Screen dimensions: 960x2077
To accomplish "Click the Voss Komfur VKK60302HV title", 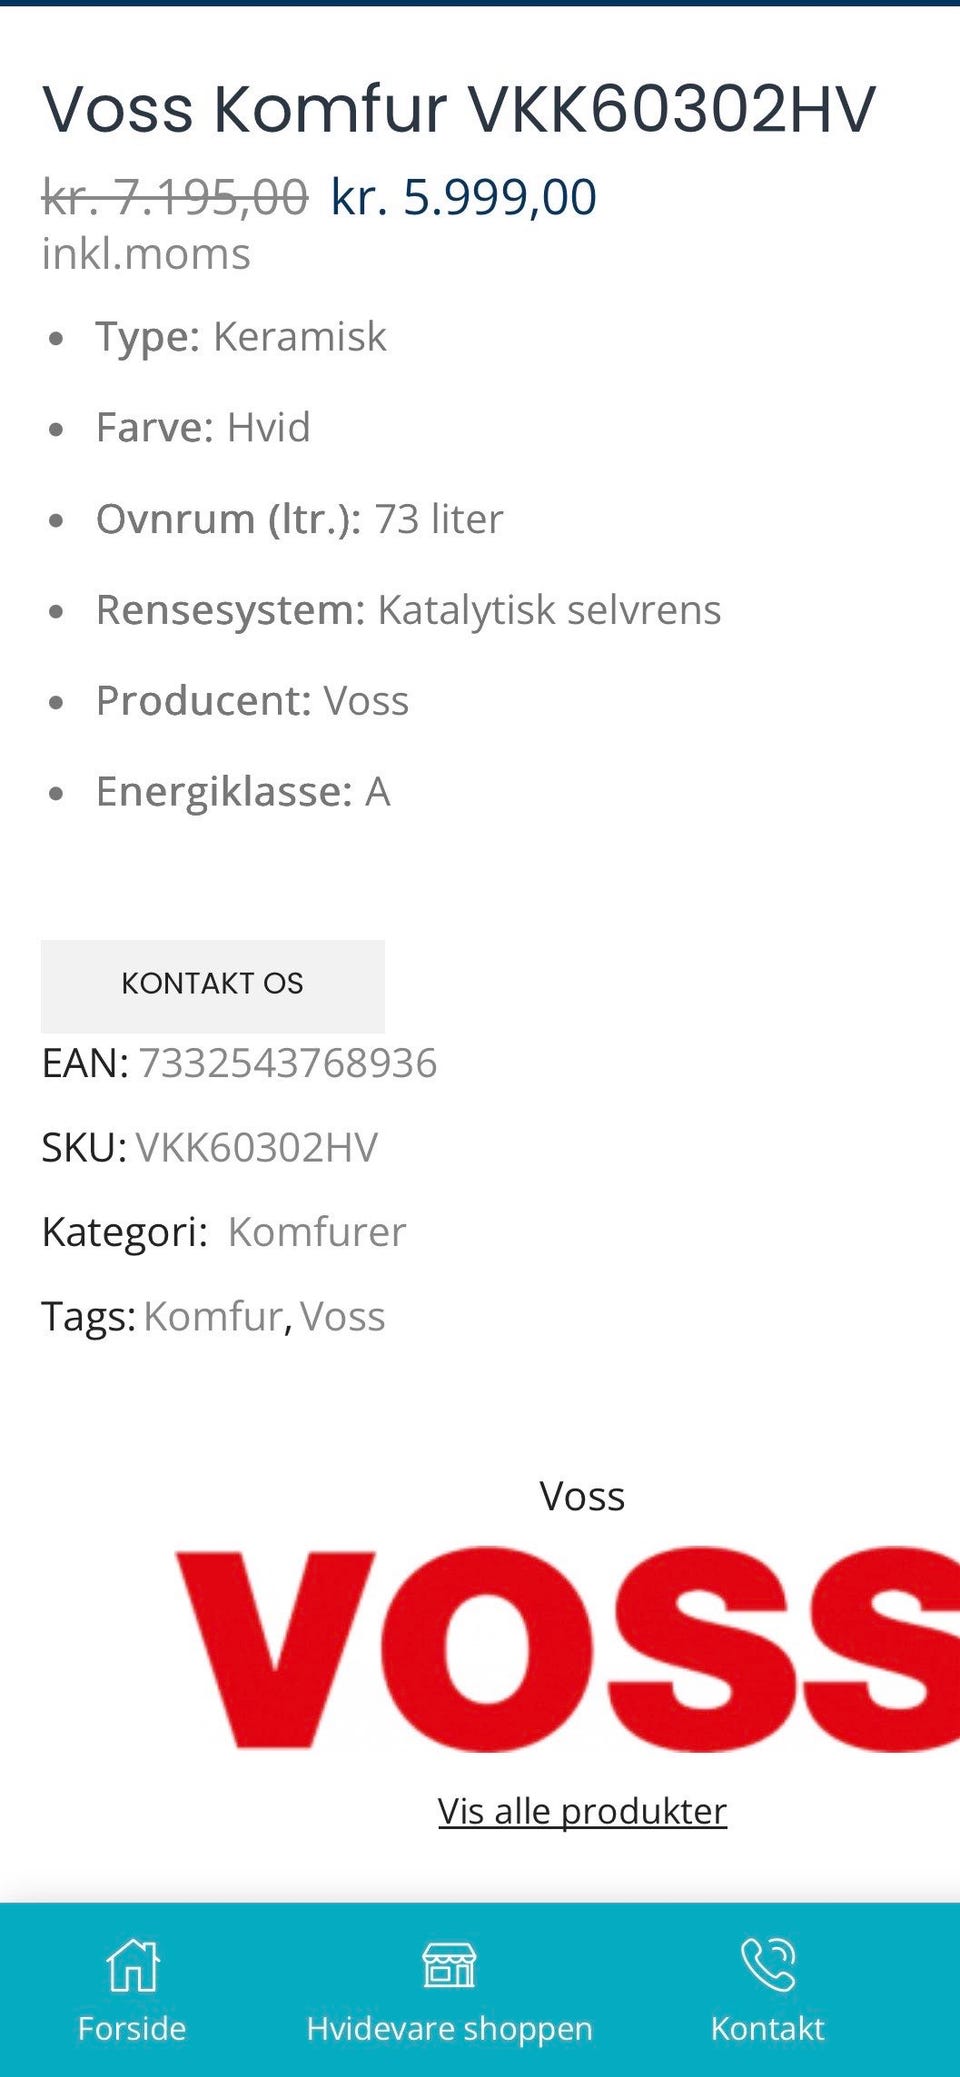I will [458, 109].
